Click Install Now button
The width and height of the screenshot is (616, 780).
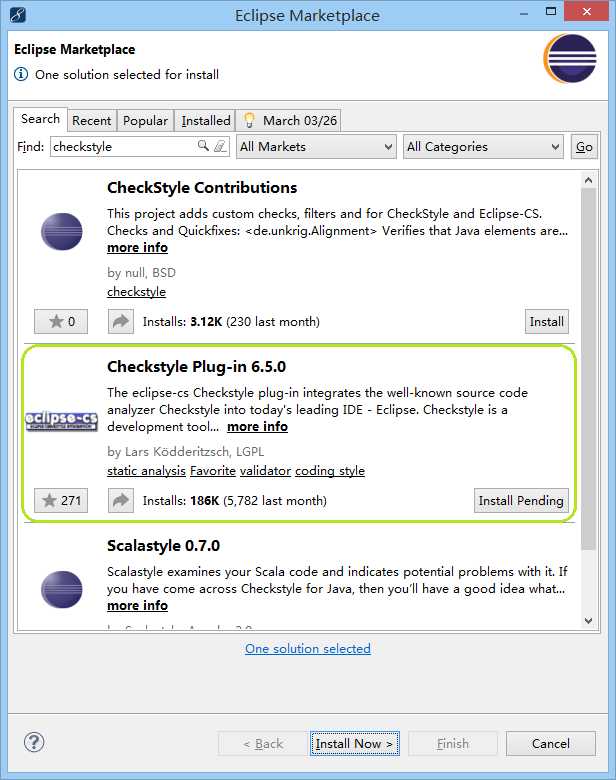(x=354, y=744)
